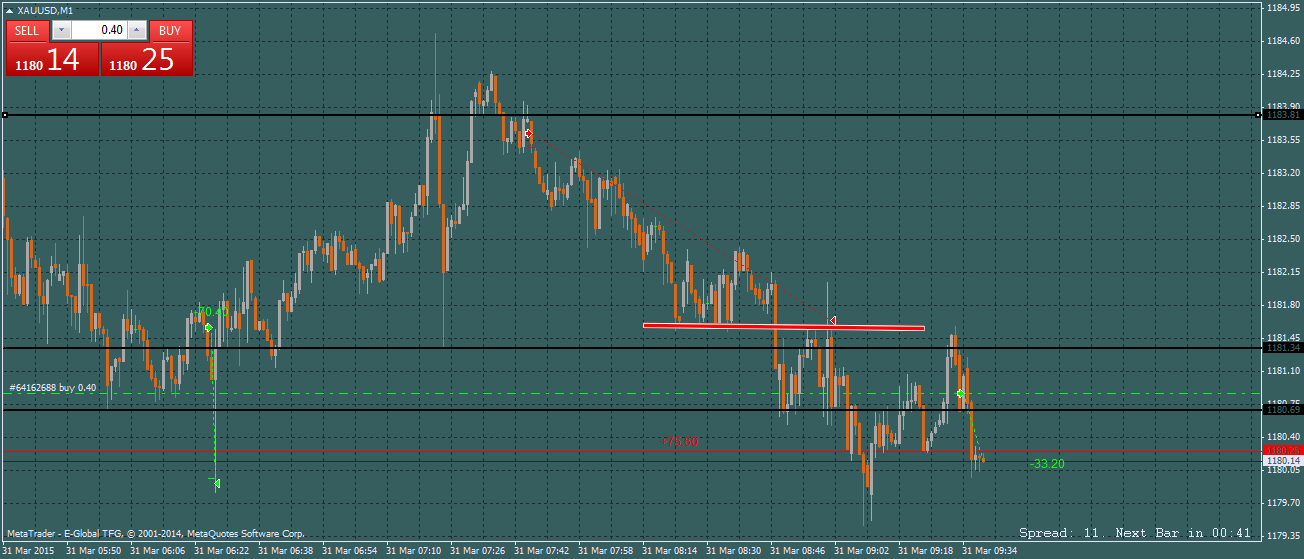Click the 31 Mar 07:26 time axis label
The image size is (1304, 559).
(479, 550)
